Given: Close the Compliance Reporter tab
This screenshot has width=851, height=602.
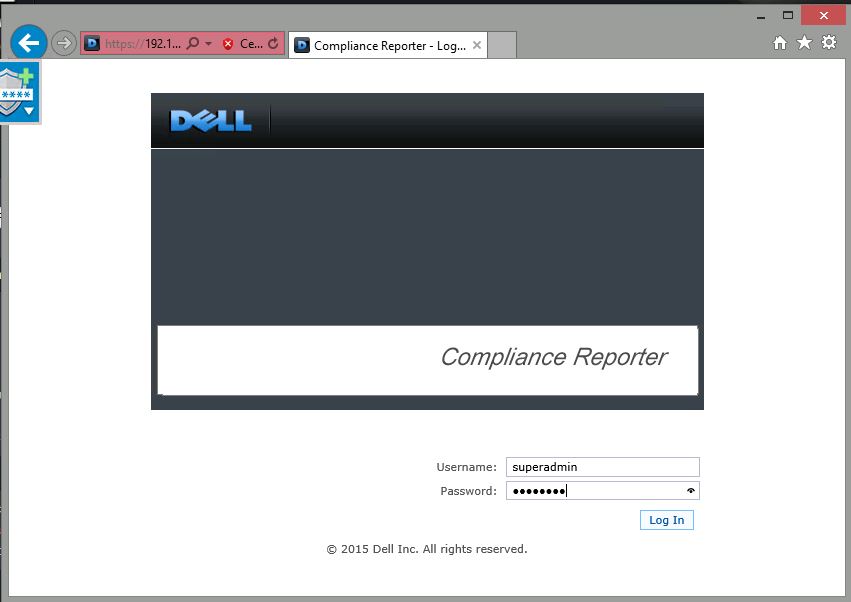Looking at the screenshot, I should [x=477, y=44].
